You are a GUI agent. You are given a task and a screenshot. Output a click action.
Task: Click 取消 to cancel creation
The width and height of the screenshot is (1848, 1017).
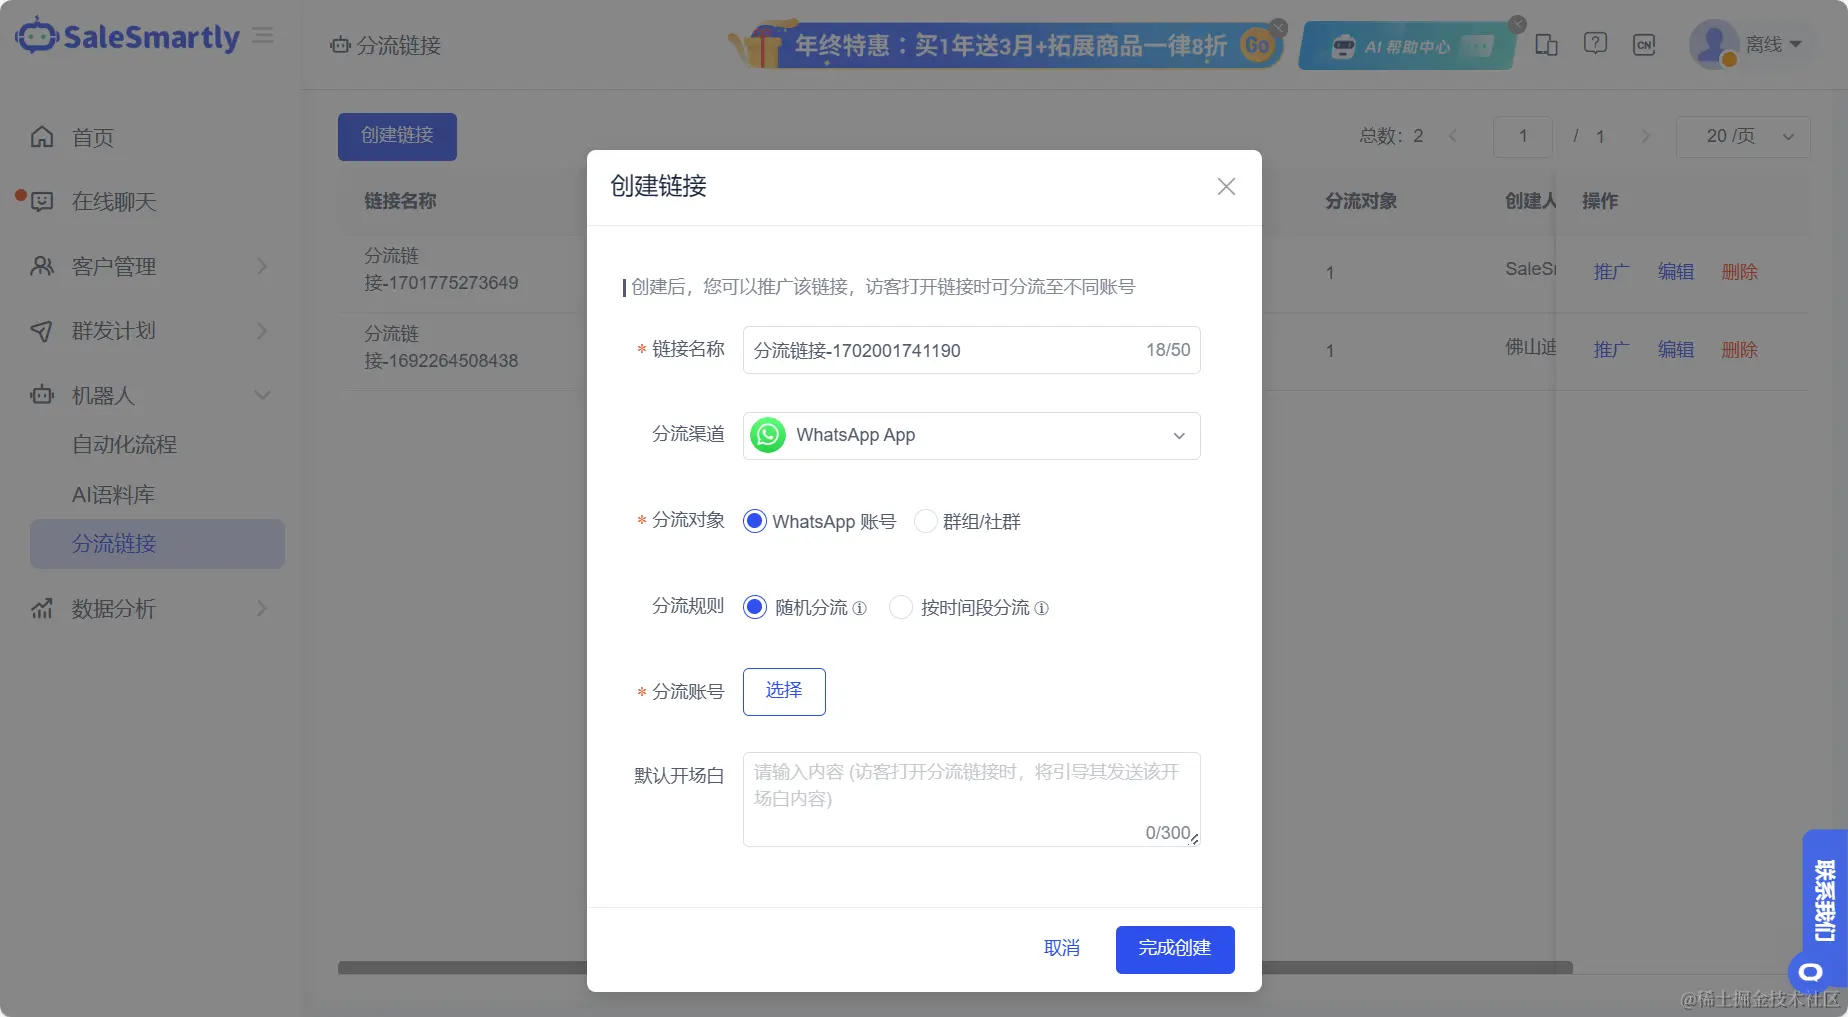(1061, 949)
